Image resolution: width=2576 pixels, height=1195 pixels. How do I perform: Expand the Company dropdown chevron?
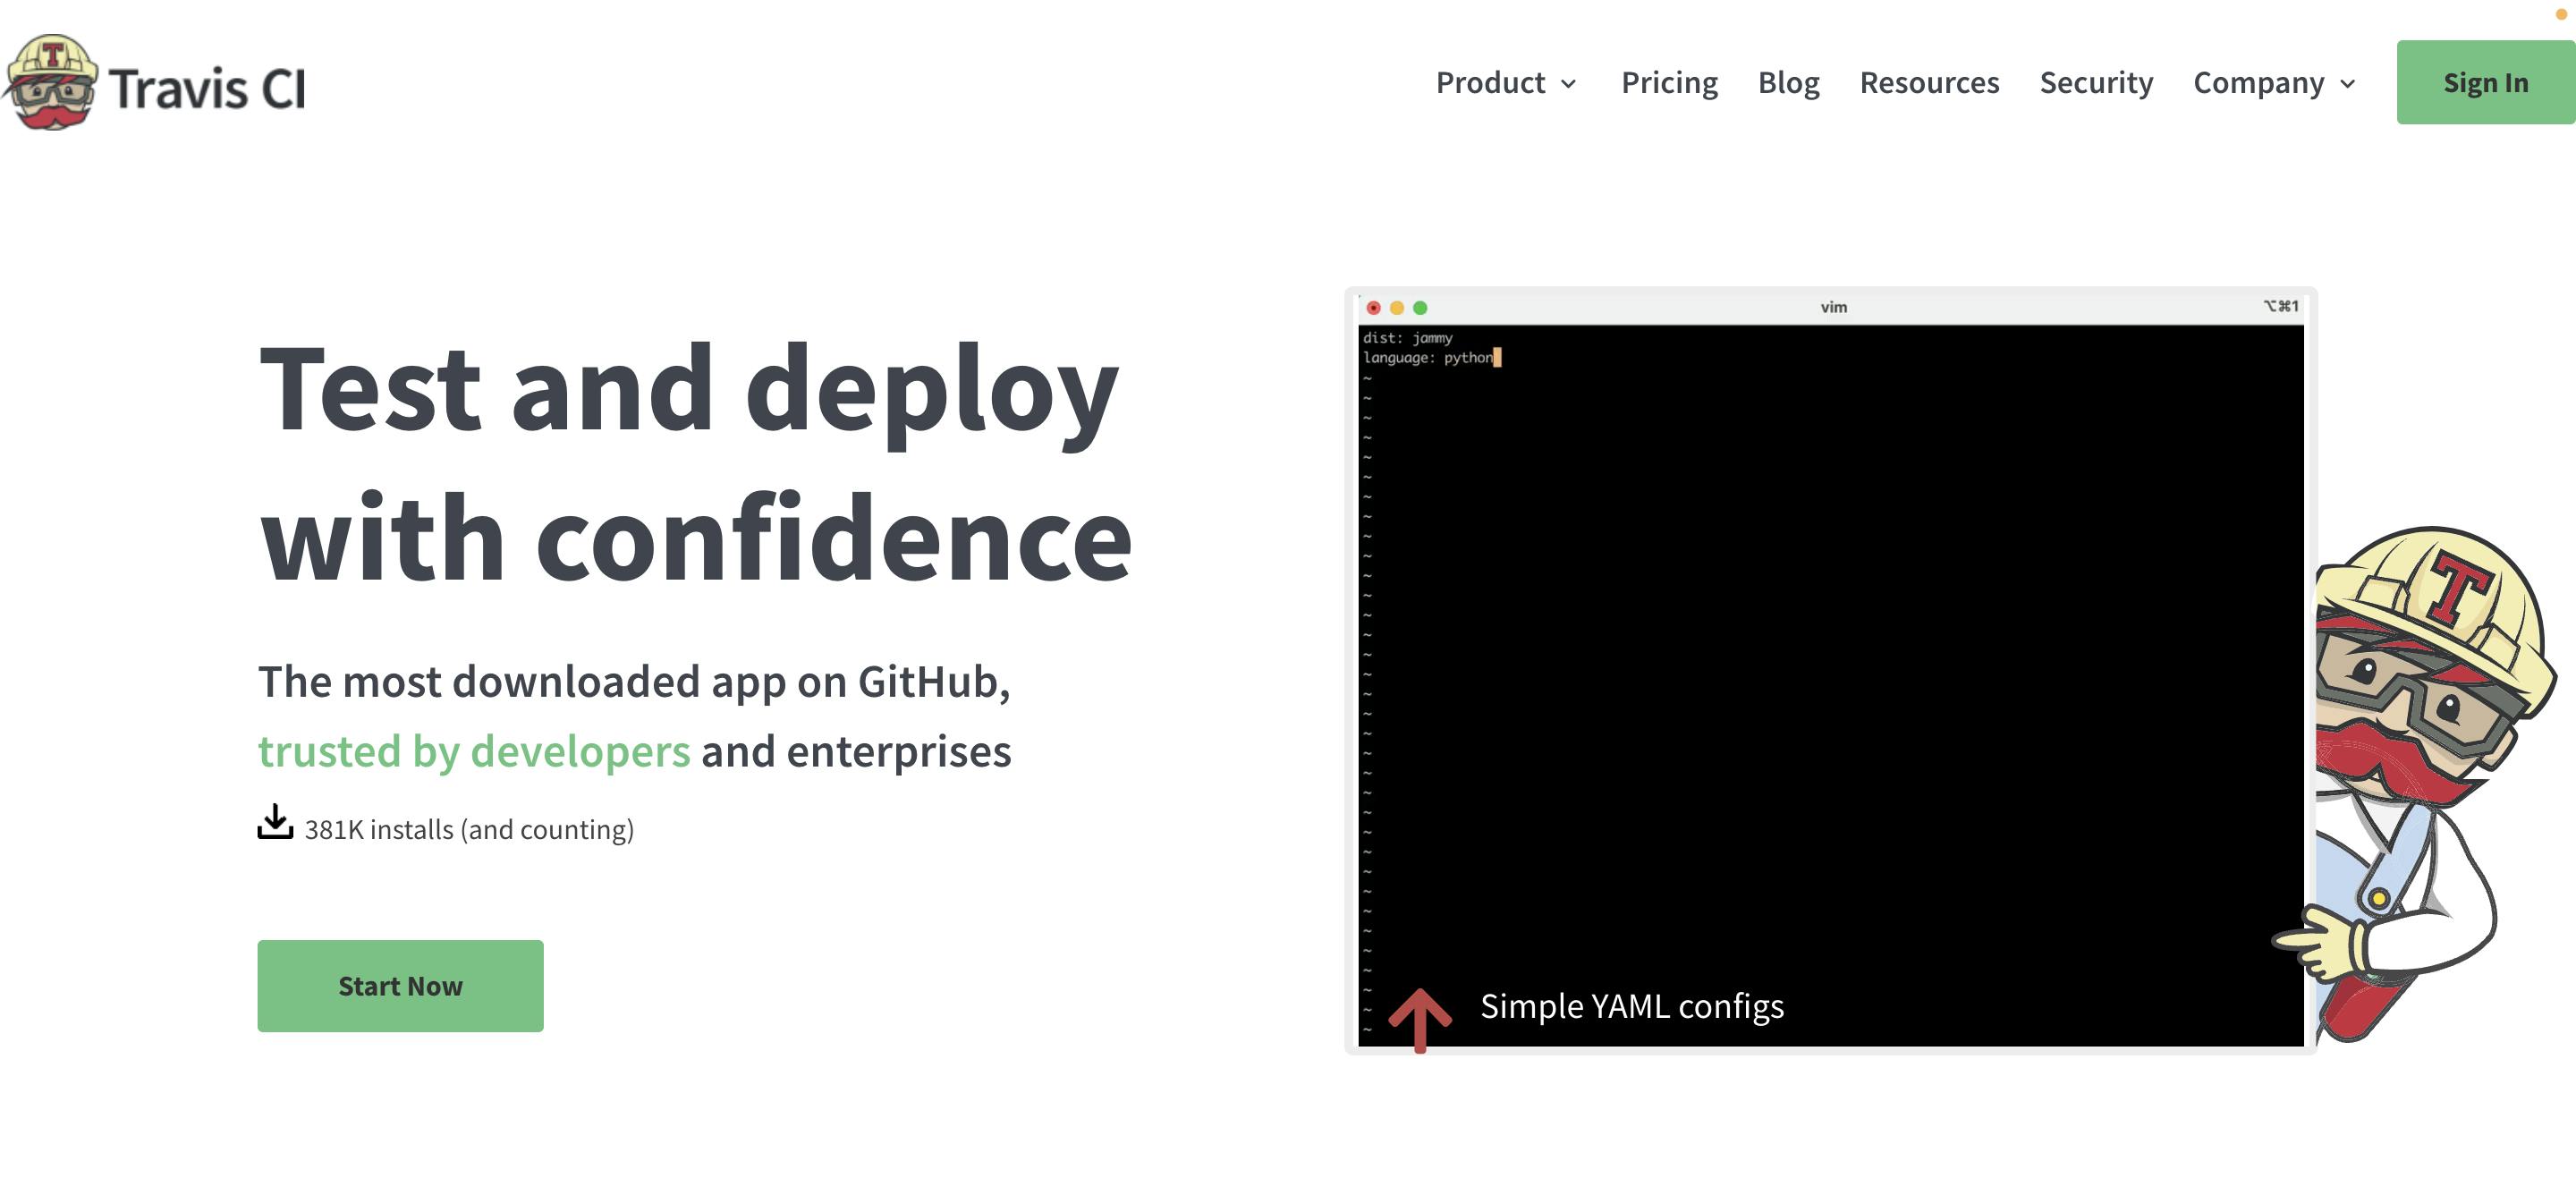[x=2348, y=84]
